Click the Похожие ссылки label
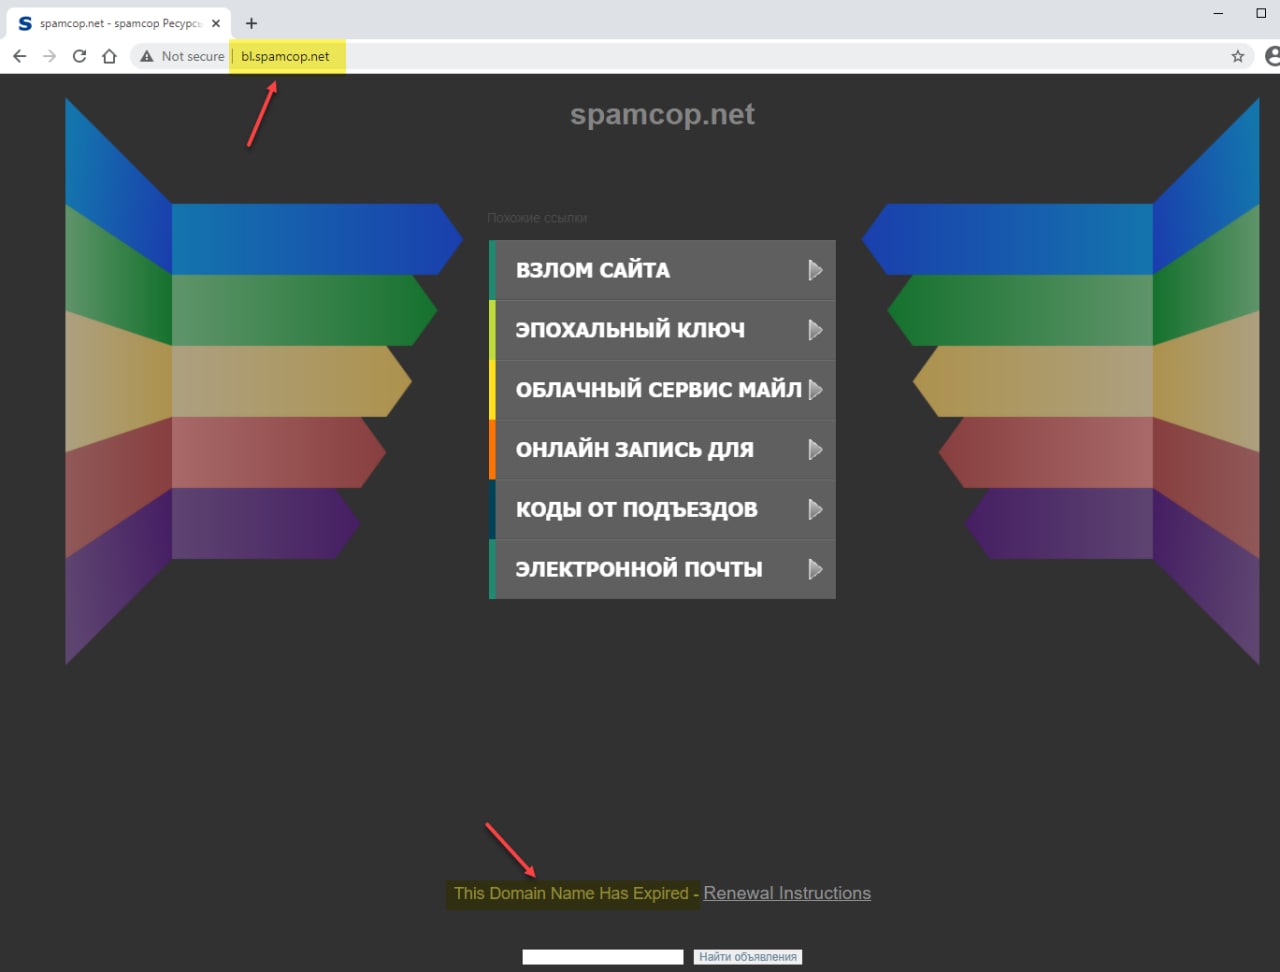1280x972 pixels. click(x=537, y=218)
